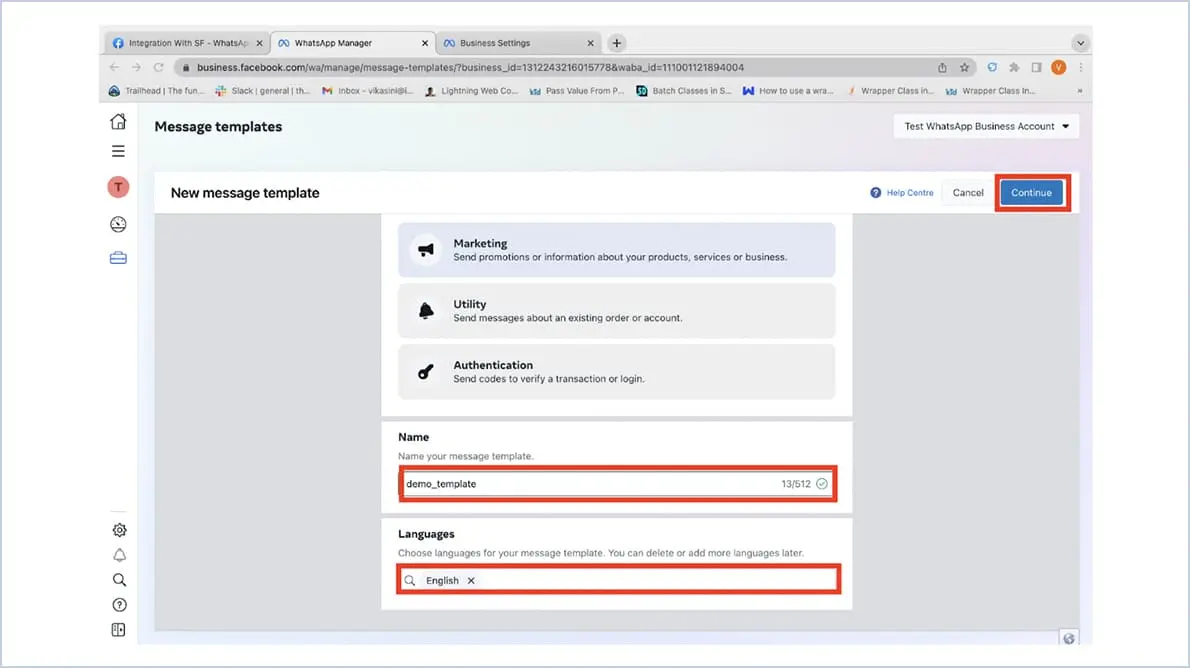Open search magnifier in left sidebar
Screen dimensions: 1190x668
point(119,580)
